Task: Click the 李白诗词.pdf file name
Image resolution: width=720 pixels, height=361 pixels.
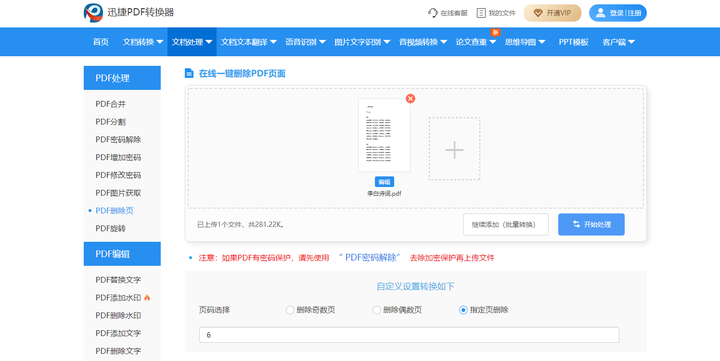Action: click(384, 194)
